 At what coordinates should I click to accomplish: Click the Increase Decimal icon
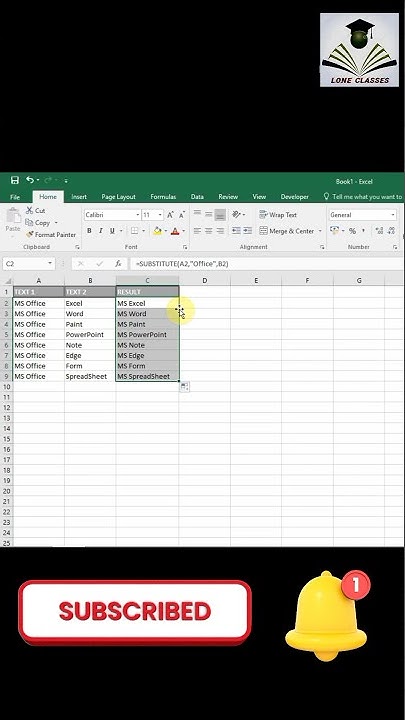pos(379,231)
